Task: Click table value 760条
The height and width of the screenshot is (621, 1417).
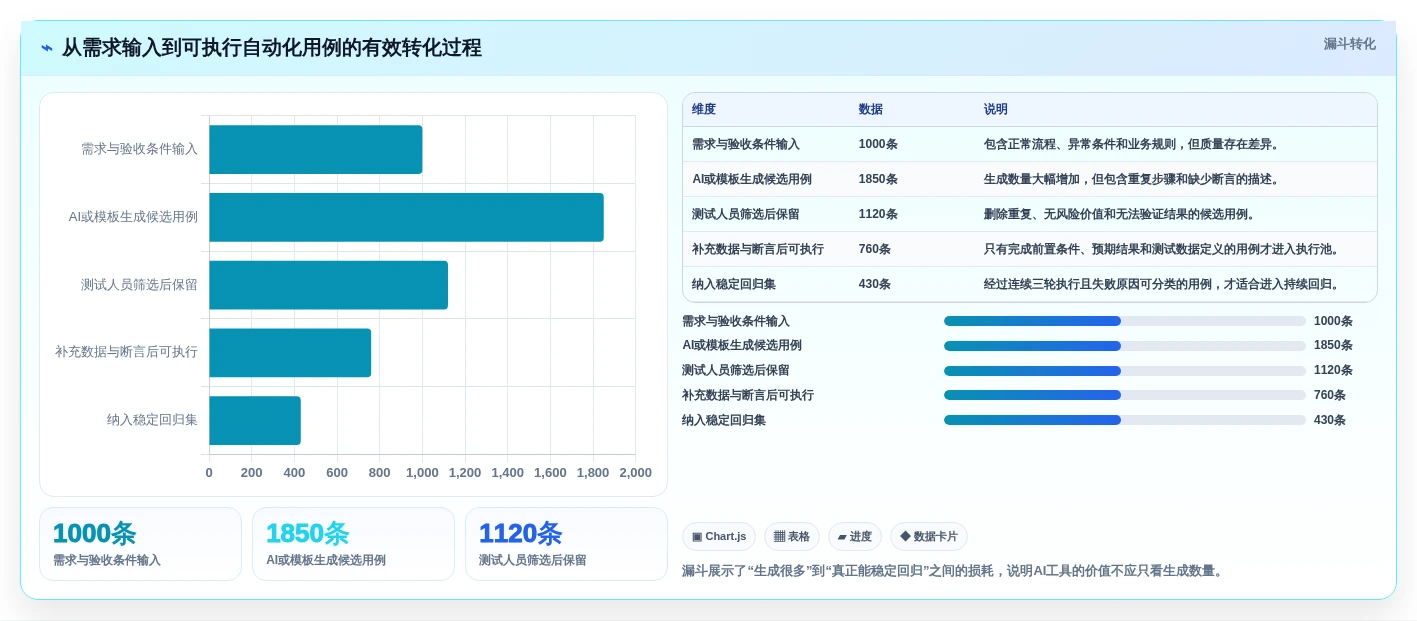Action: coord(875,249)
